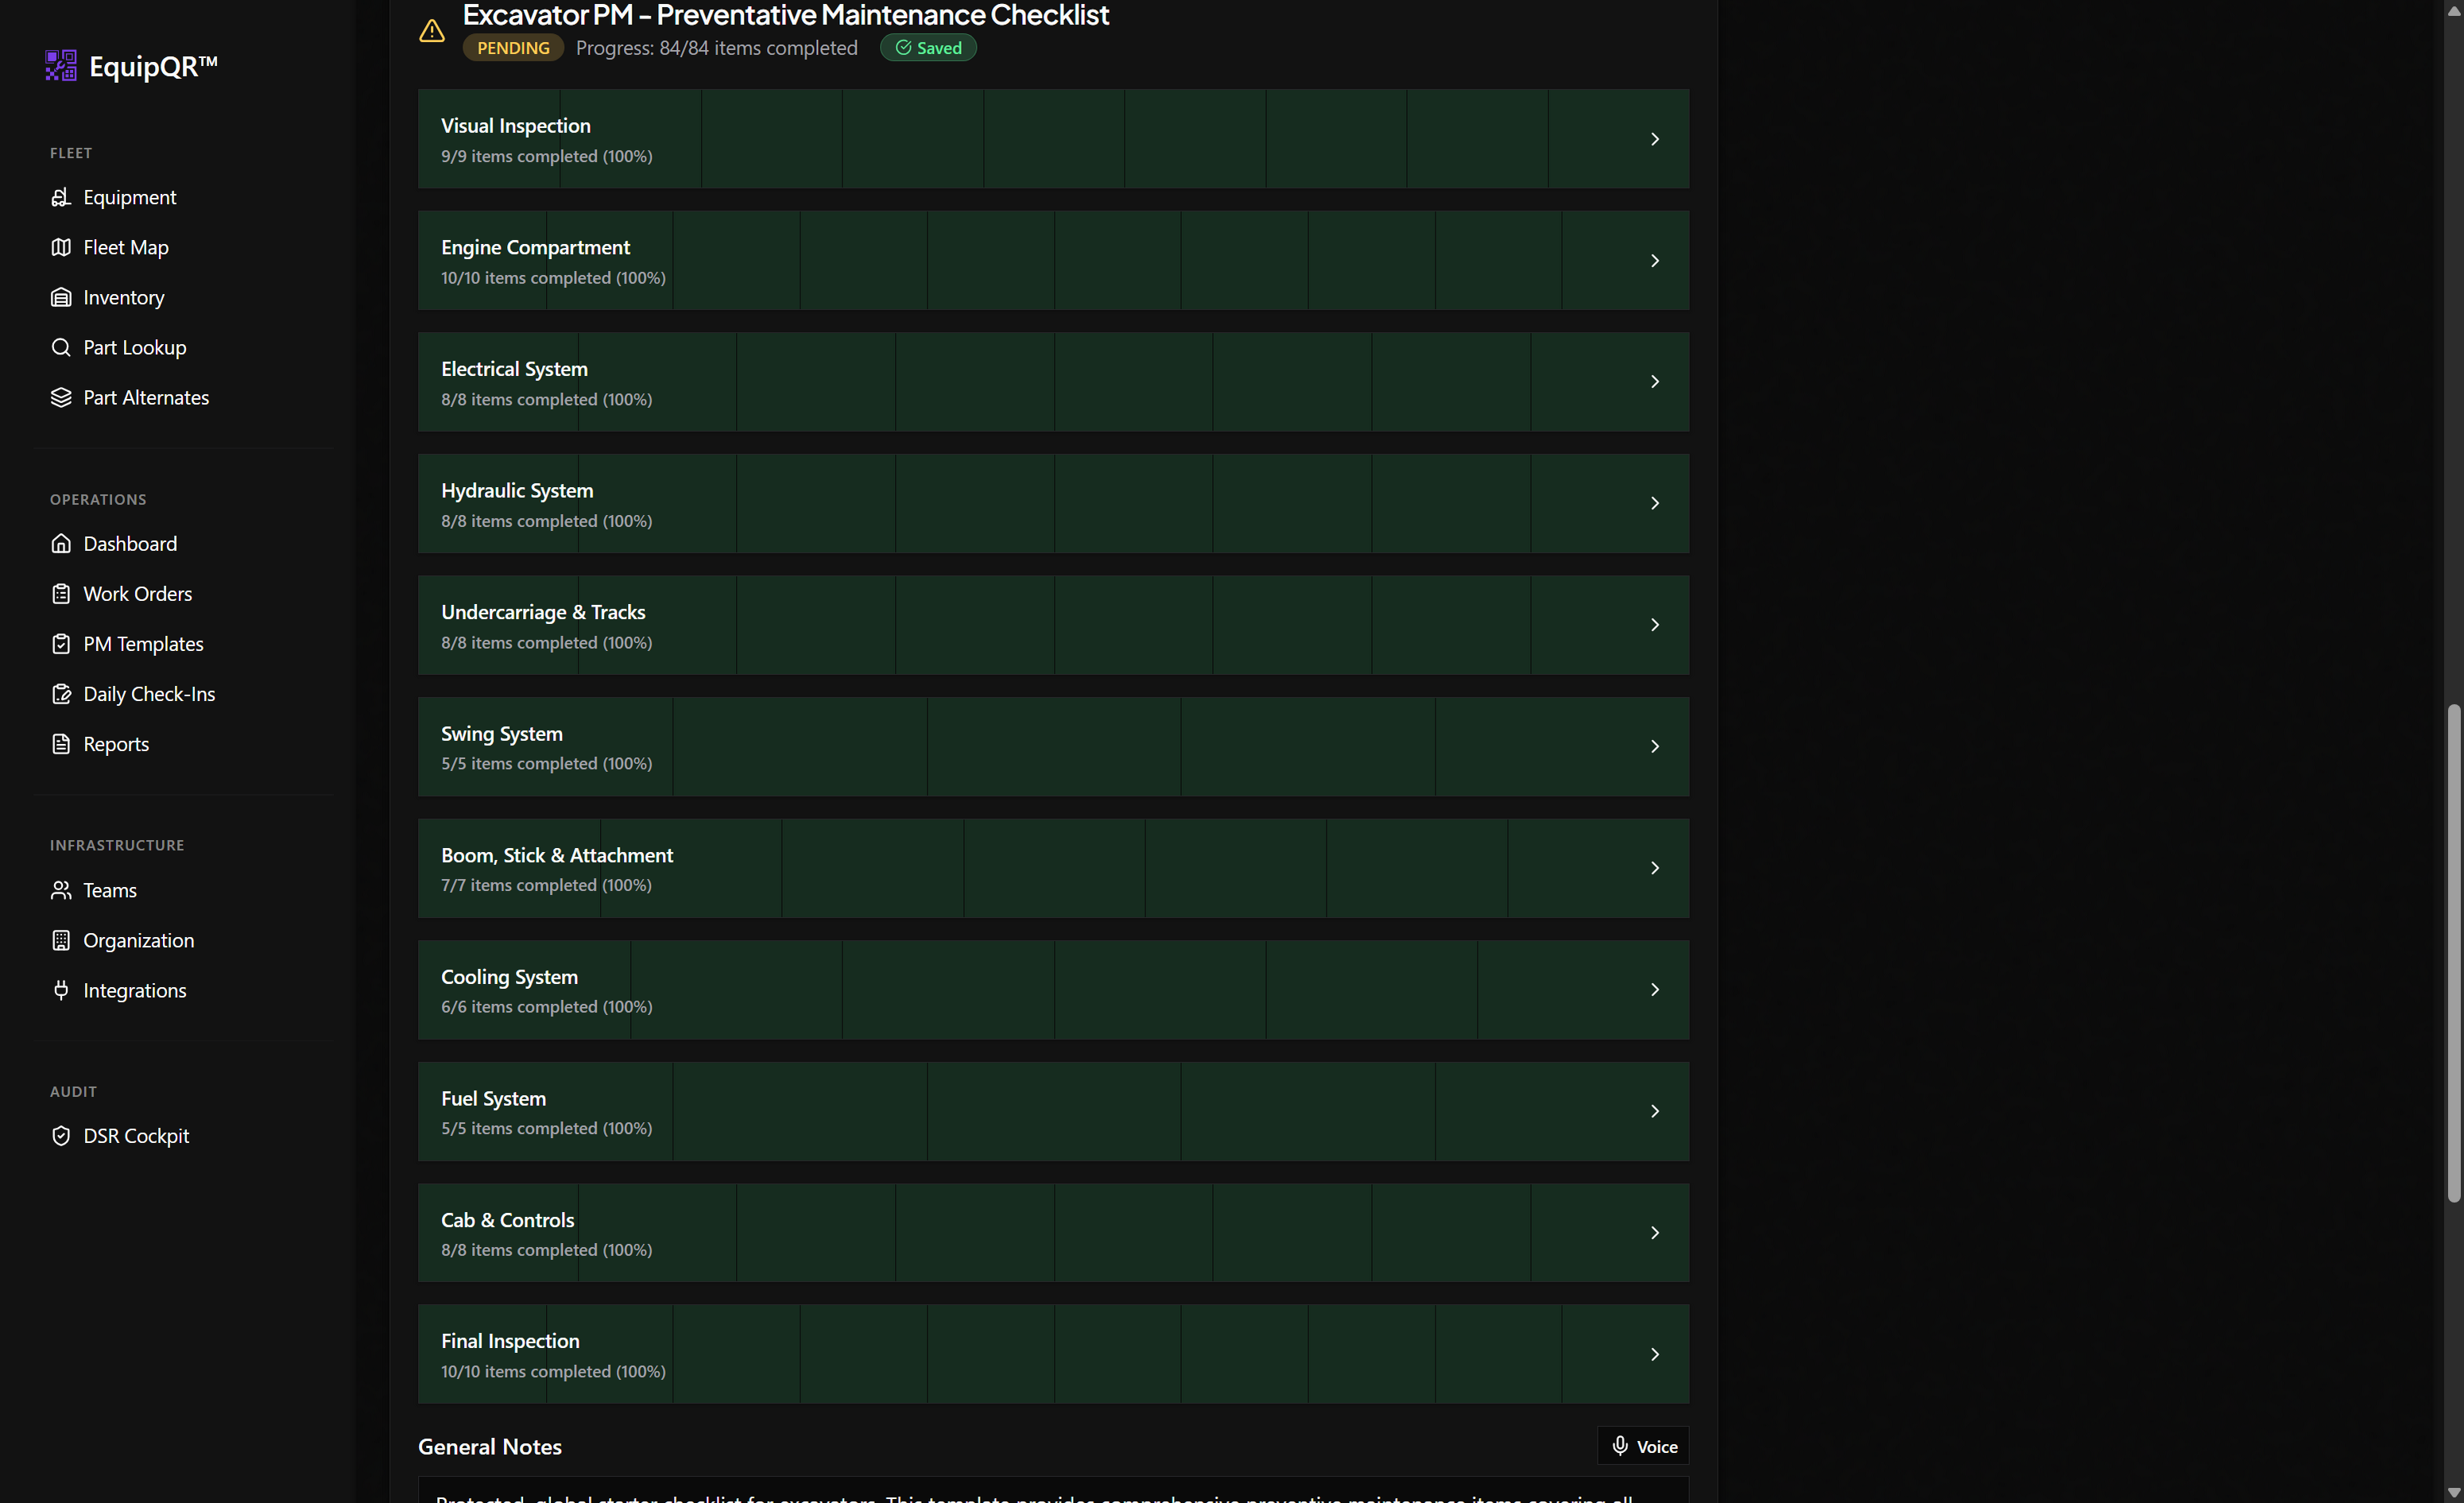Click the EquipQR logo icon
2464x1503 pixels.
click(x=61, y=66)
